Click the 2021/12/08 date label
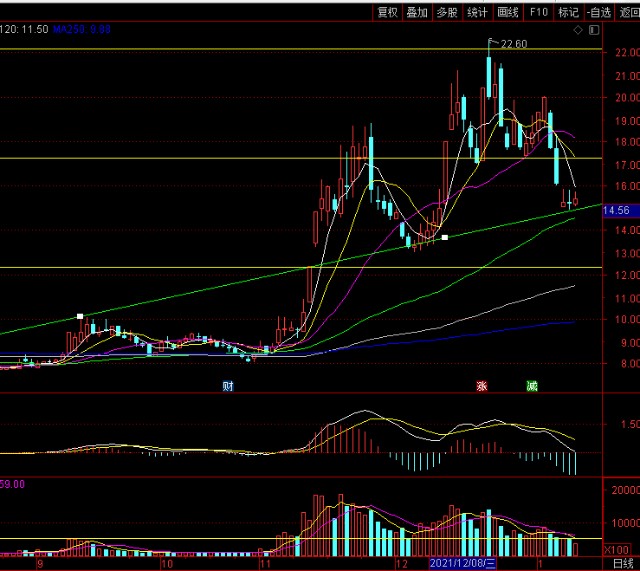 [x=463, y=563]
